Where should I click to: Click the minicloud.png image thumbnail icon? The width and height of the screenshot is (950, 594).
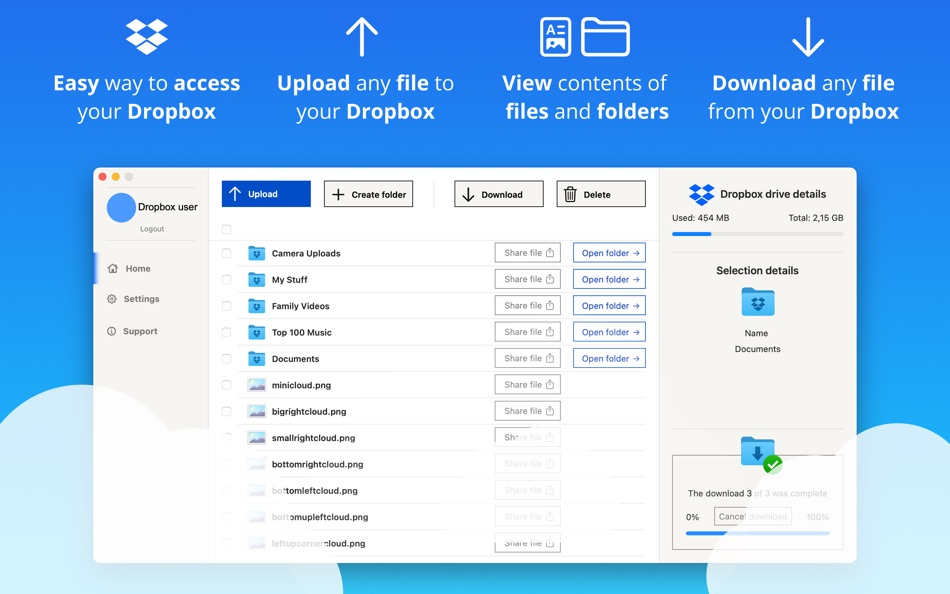point(257,385)
